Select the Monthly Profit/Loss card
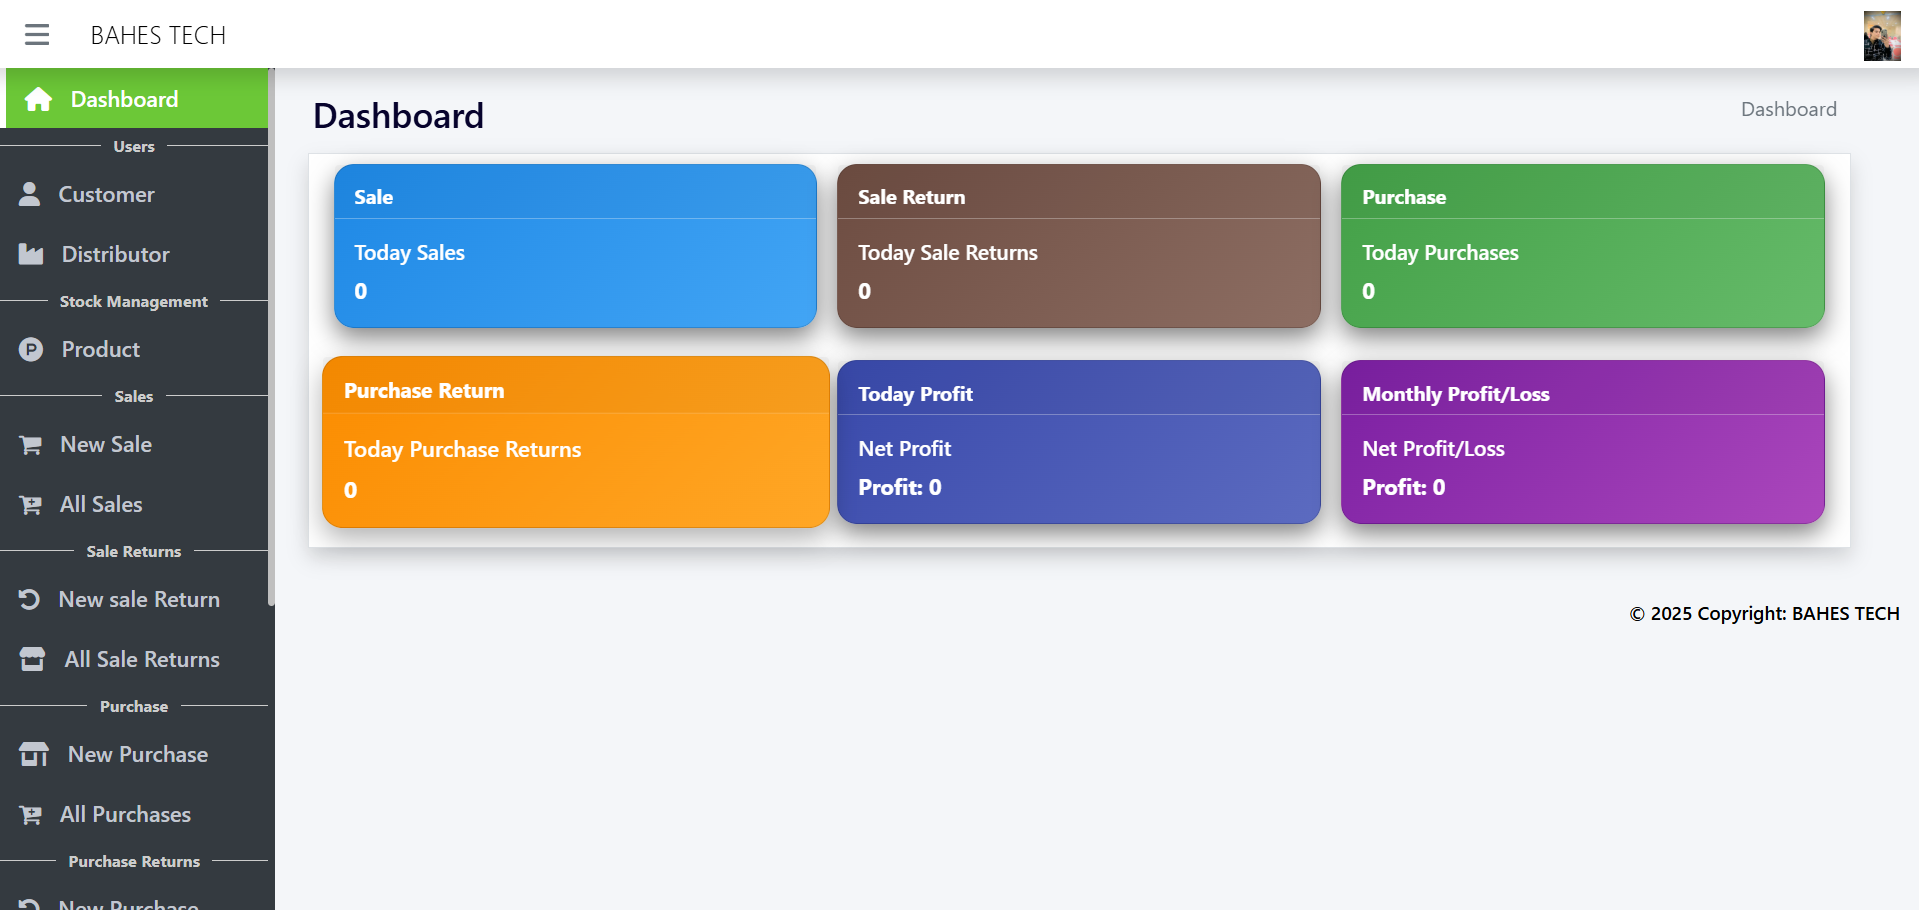 coord(1583,442)
